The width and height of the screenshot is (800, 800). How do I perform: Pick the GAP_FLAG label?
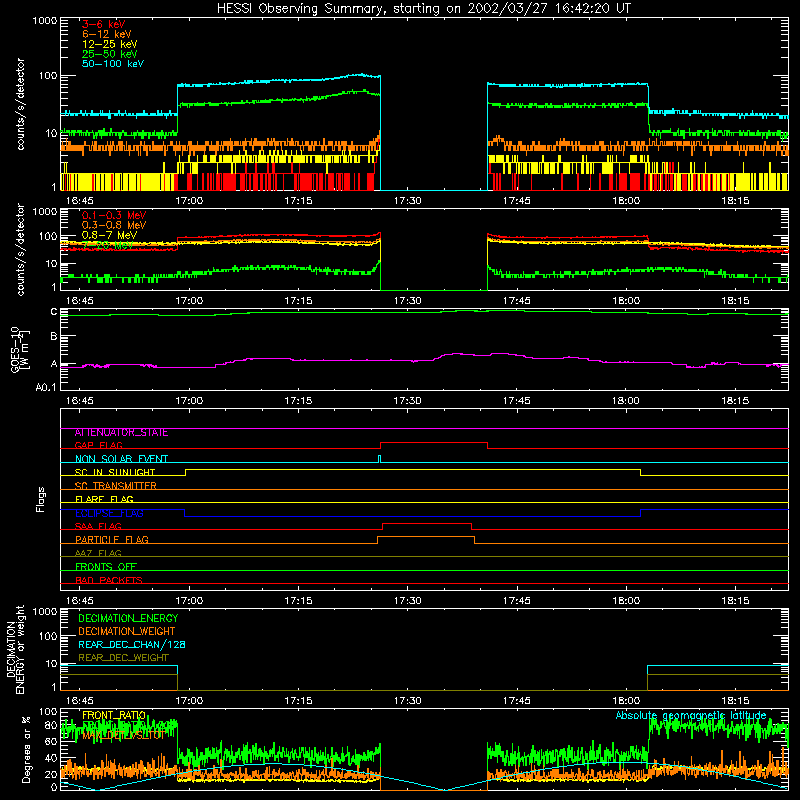pyautogui.click(x=98, y=445)
